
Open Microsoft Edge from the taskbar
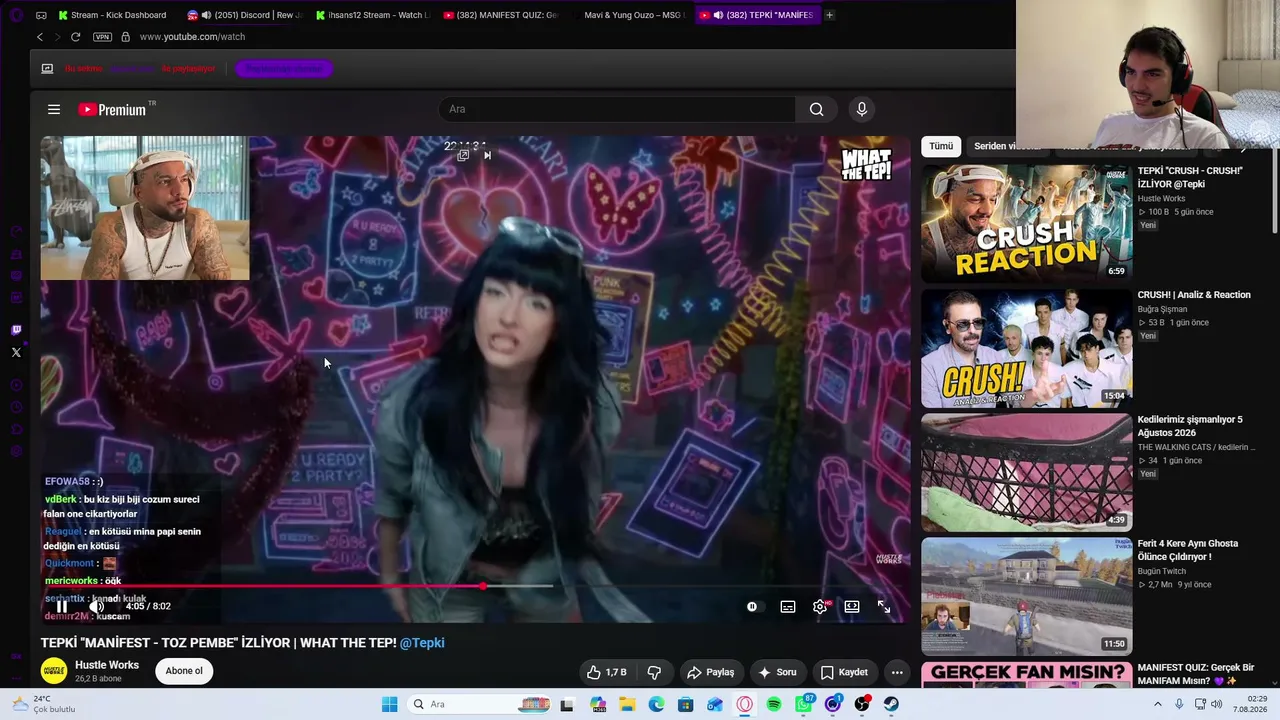click(x=656, y=704)
